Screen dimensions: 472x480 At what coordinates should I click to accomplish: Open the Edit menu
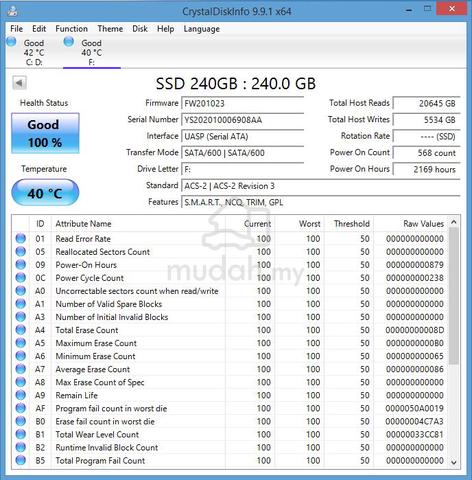[39, 29]
